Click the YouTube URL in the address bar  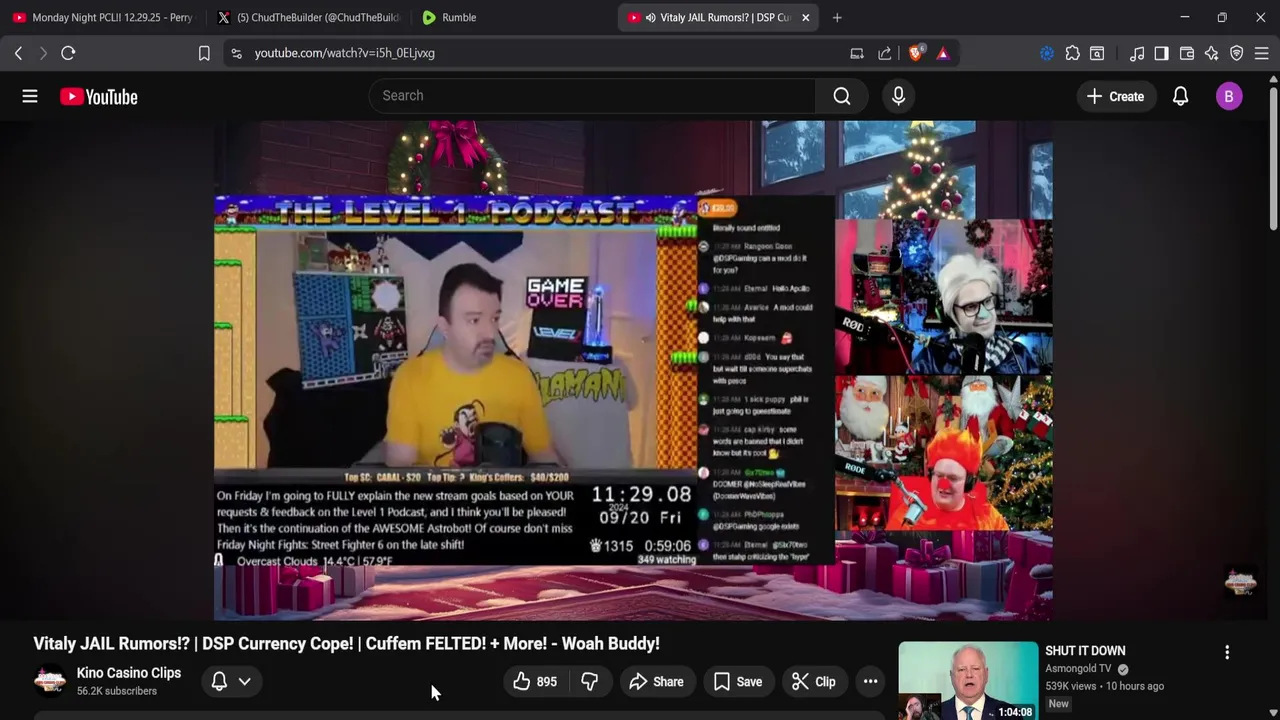click(x=344, y=53)
